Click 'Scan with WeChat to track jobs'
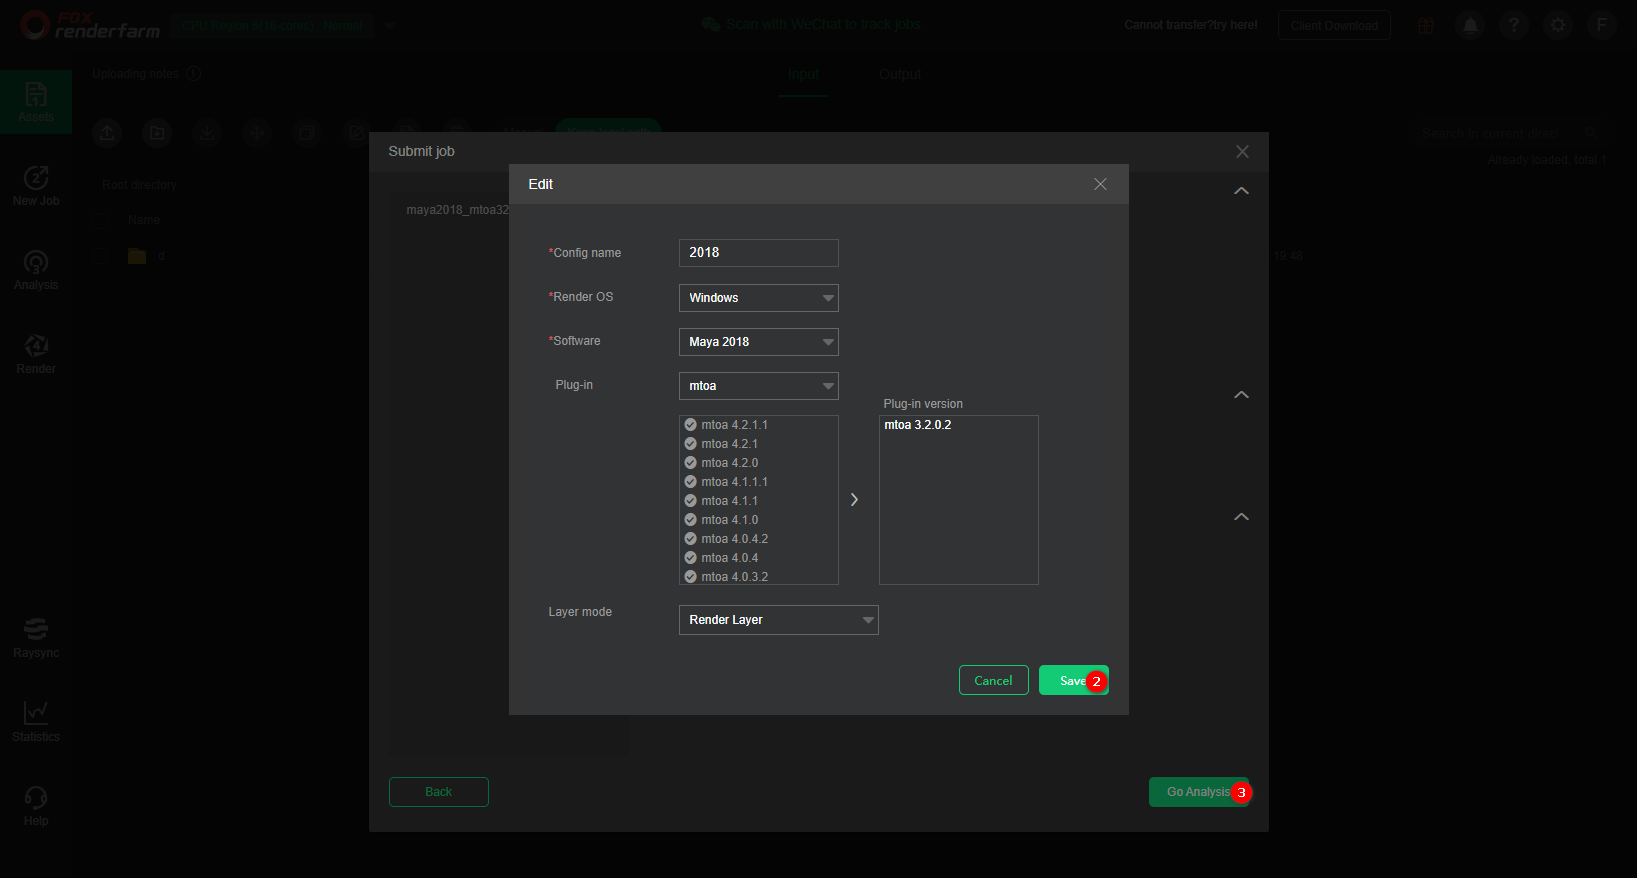The width and height of the screenshot is (1637, 878). pos(823,24)
